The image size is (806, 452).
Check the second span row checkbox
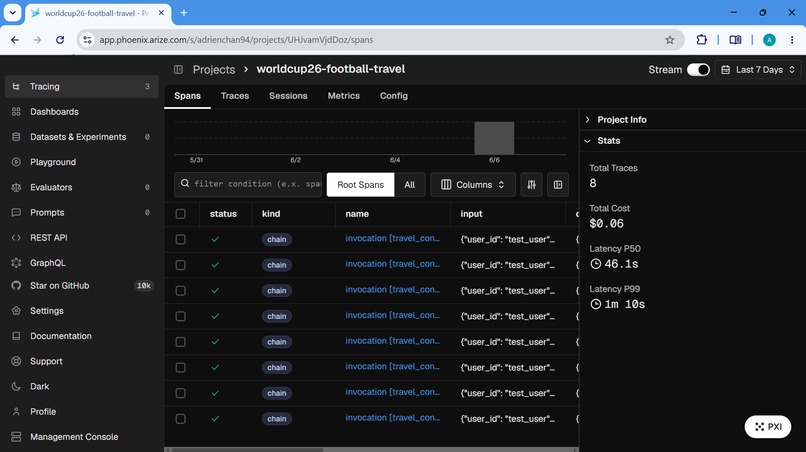point(180,265)
